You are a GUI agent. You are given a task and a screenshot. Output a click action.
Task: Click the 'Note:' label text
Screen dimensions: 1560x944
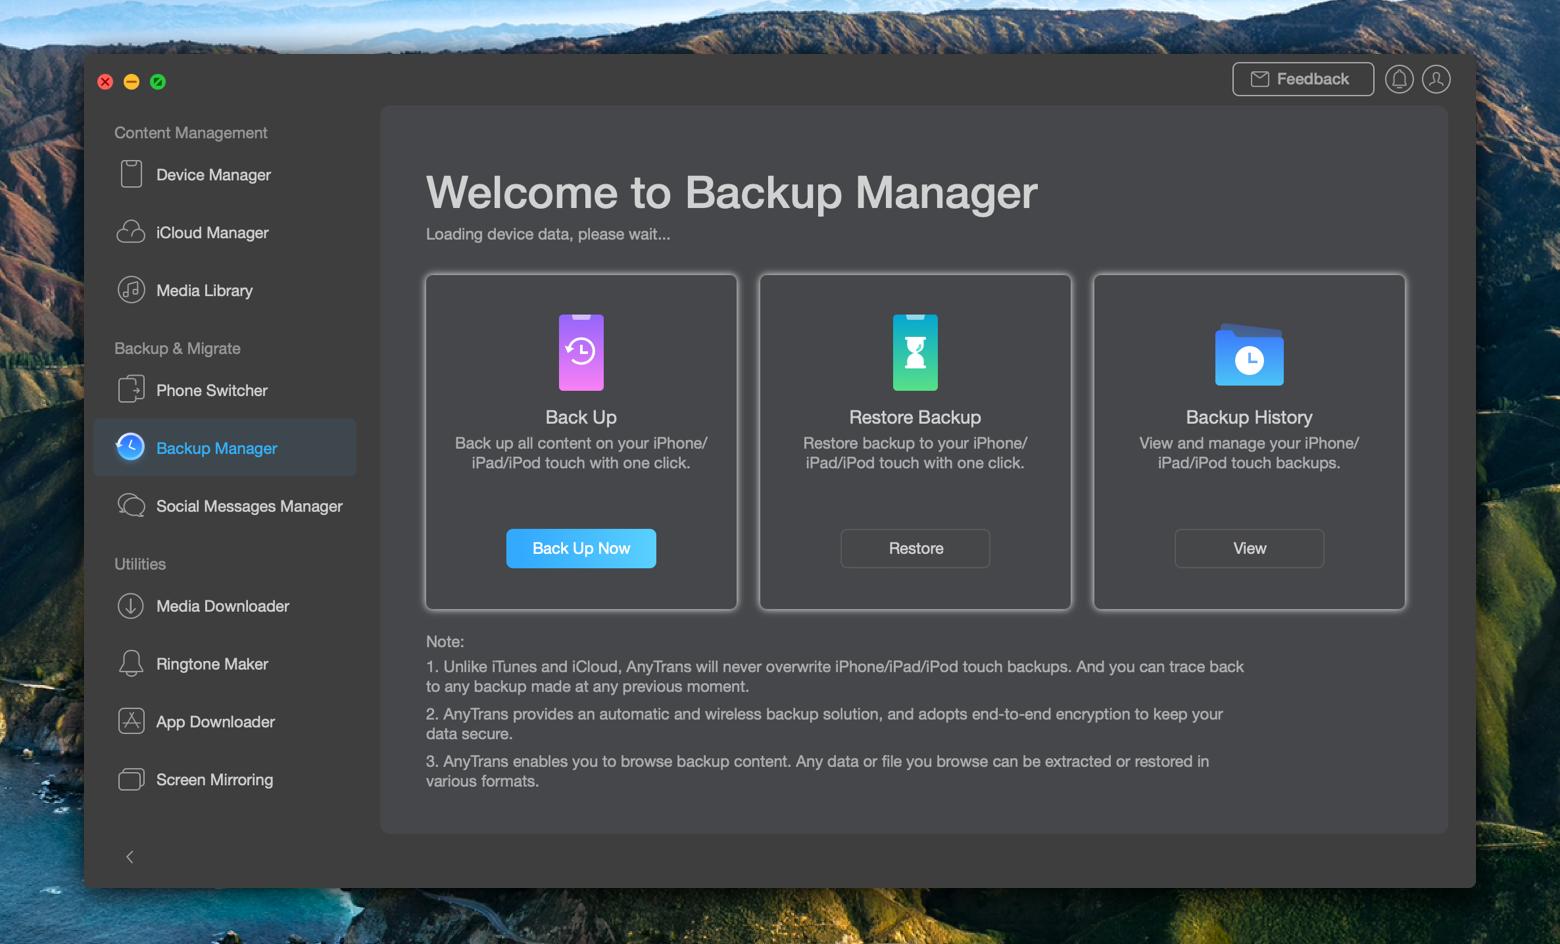point(445,641)
